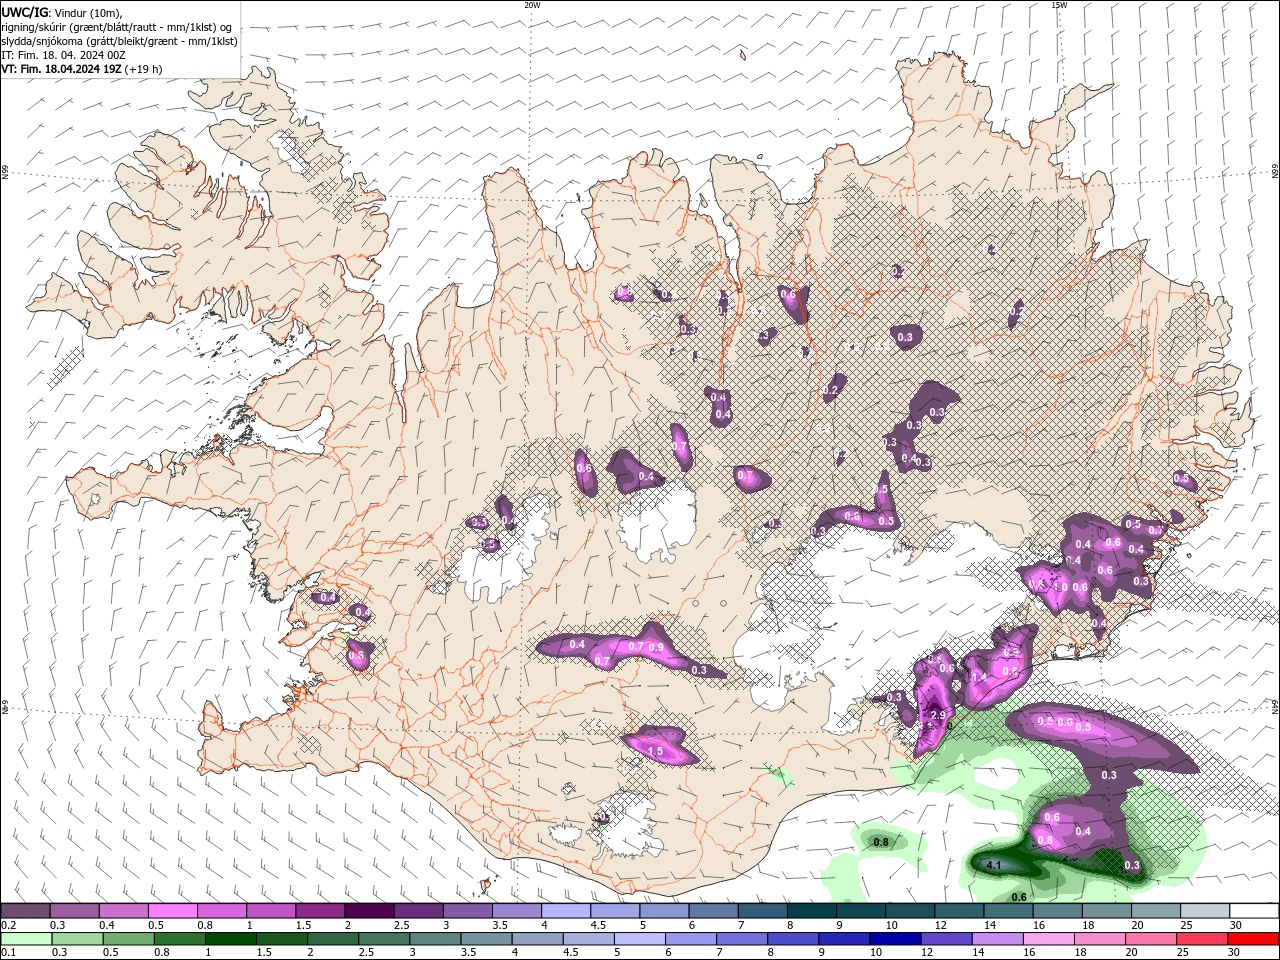This screenshot has width=1280, height=960.
Task: Click the '(+19 h)' forecast offset text
Action: tap(144, 69)
